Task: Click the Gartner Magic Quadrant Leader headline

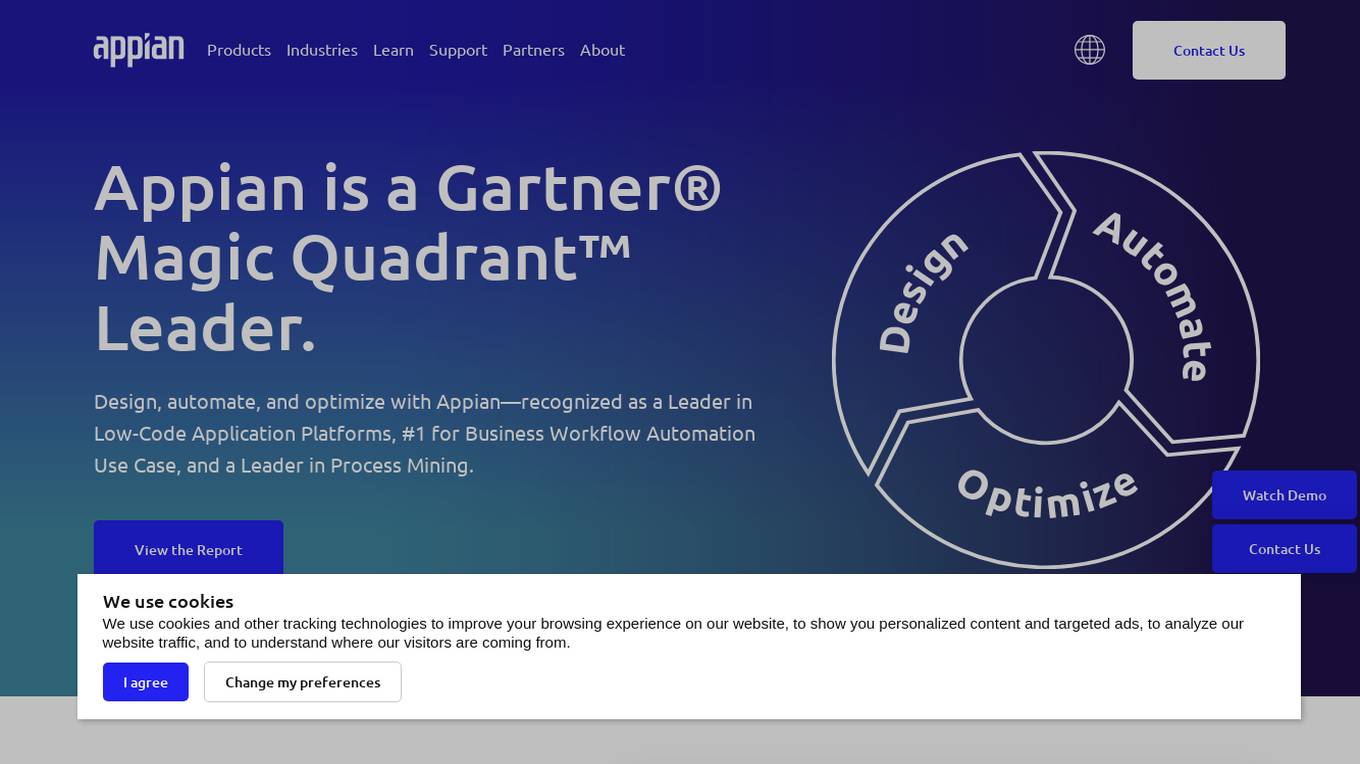Action: coord(408,258)
